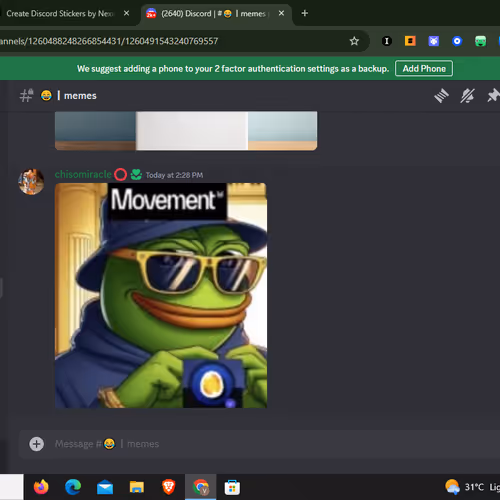Click the blue circle extension icon
500x500 pixels.
[x=457, y=41]
